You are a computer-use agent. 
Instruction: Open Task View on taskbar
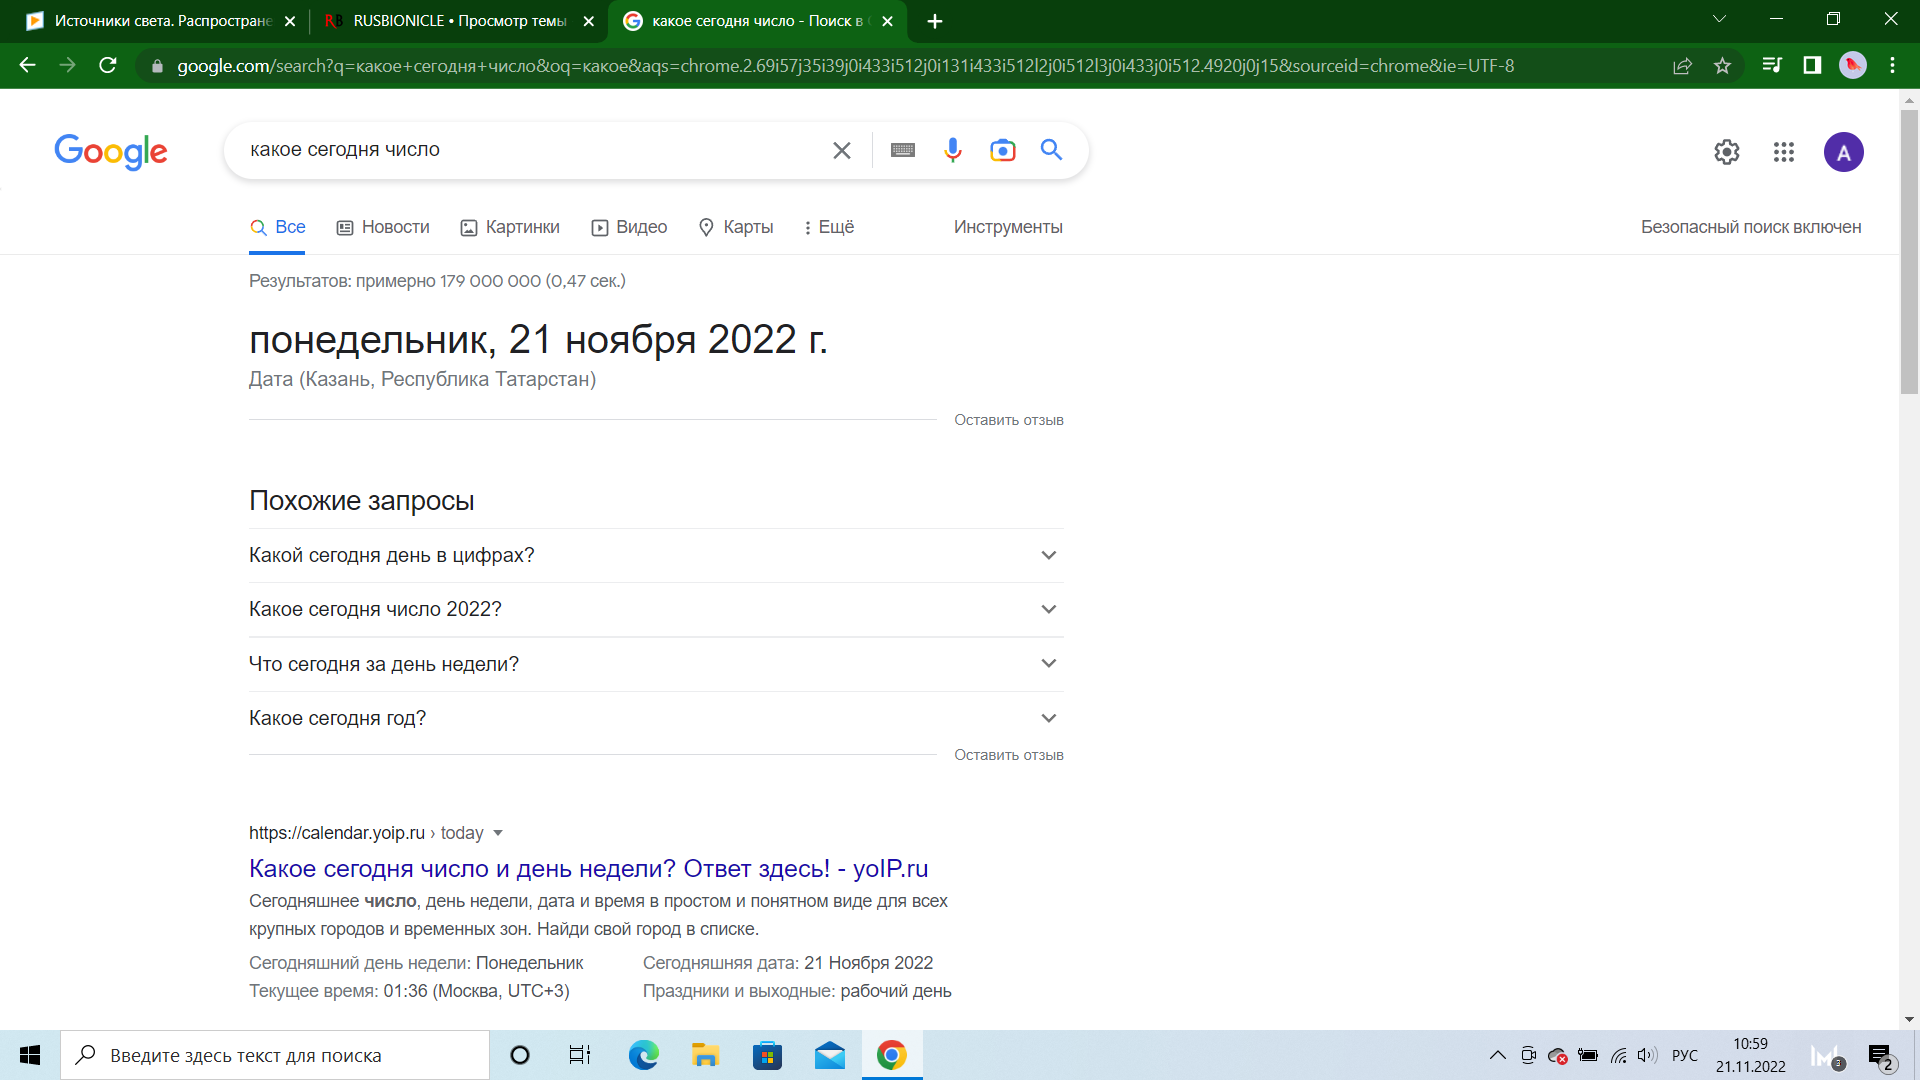click(580, 1055)
